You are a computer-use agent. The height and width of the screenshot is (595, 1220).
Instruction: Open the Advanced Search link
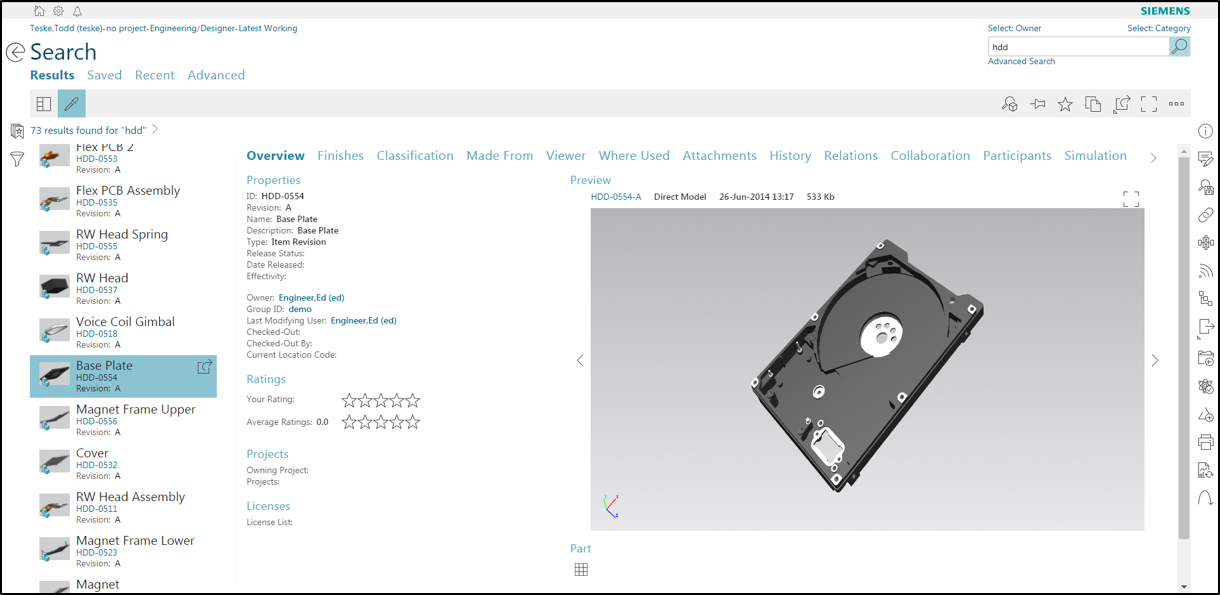pyautogui.click(x=1021, y=61)
